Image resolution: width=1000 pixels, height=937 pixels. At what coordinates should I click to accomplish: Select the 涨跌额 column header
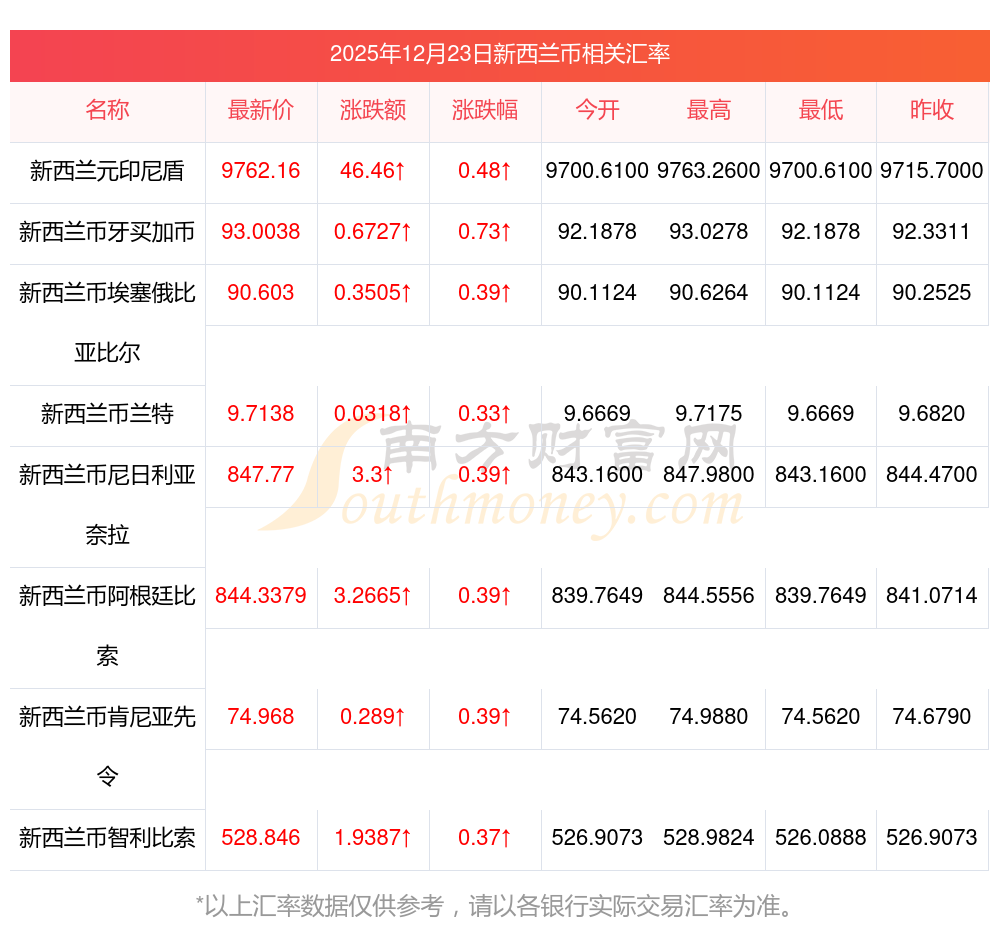pos(373,110)
